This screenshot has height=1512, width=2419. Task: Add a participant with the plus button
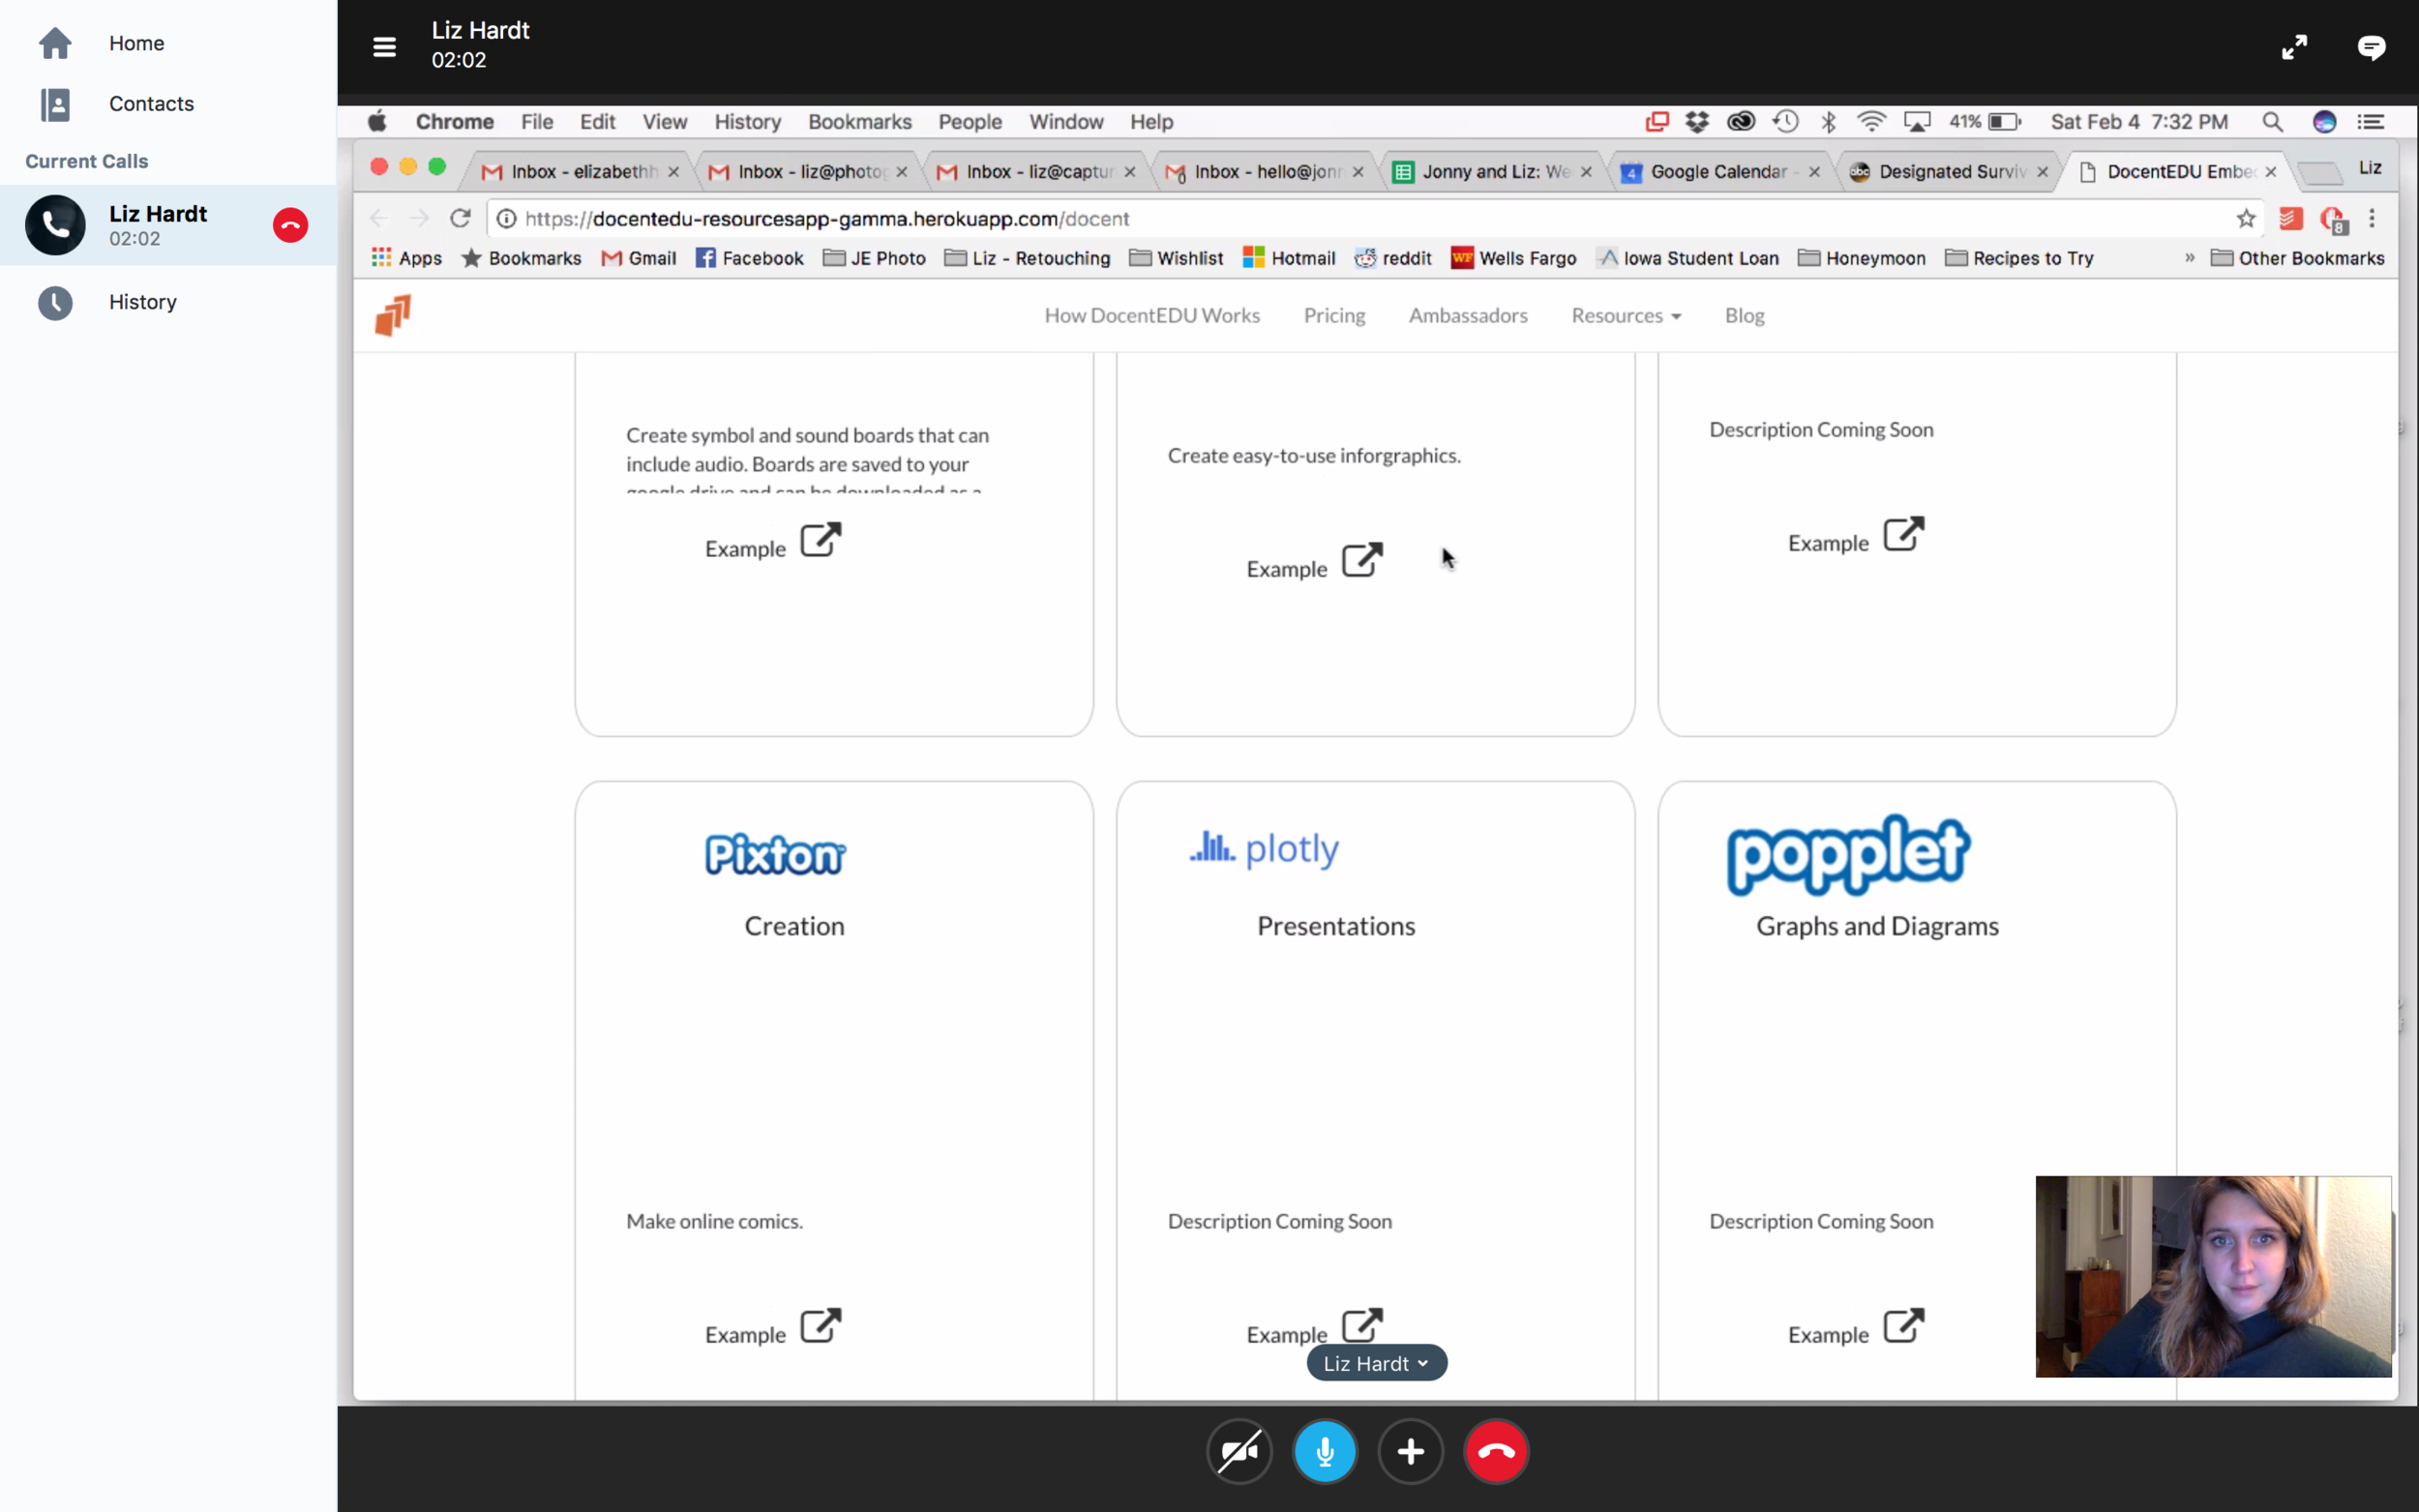coord(1410,1451)
